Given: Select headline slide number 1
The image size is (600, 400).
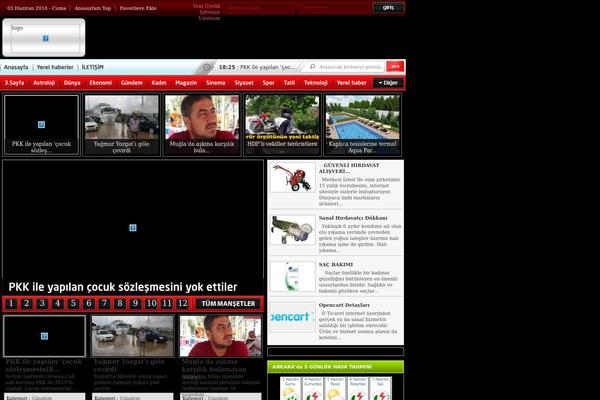Looking at the screenshot, I should tap(11, 304).
